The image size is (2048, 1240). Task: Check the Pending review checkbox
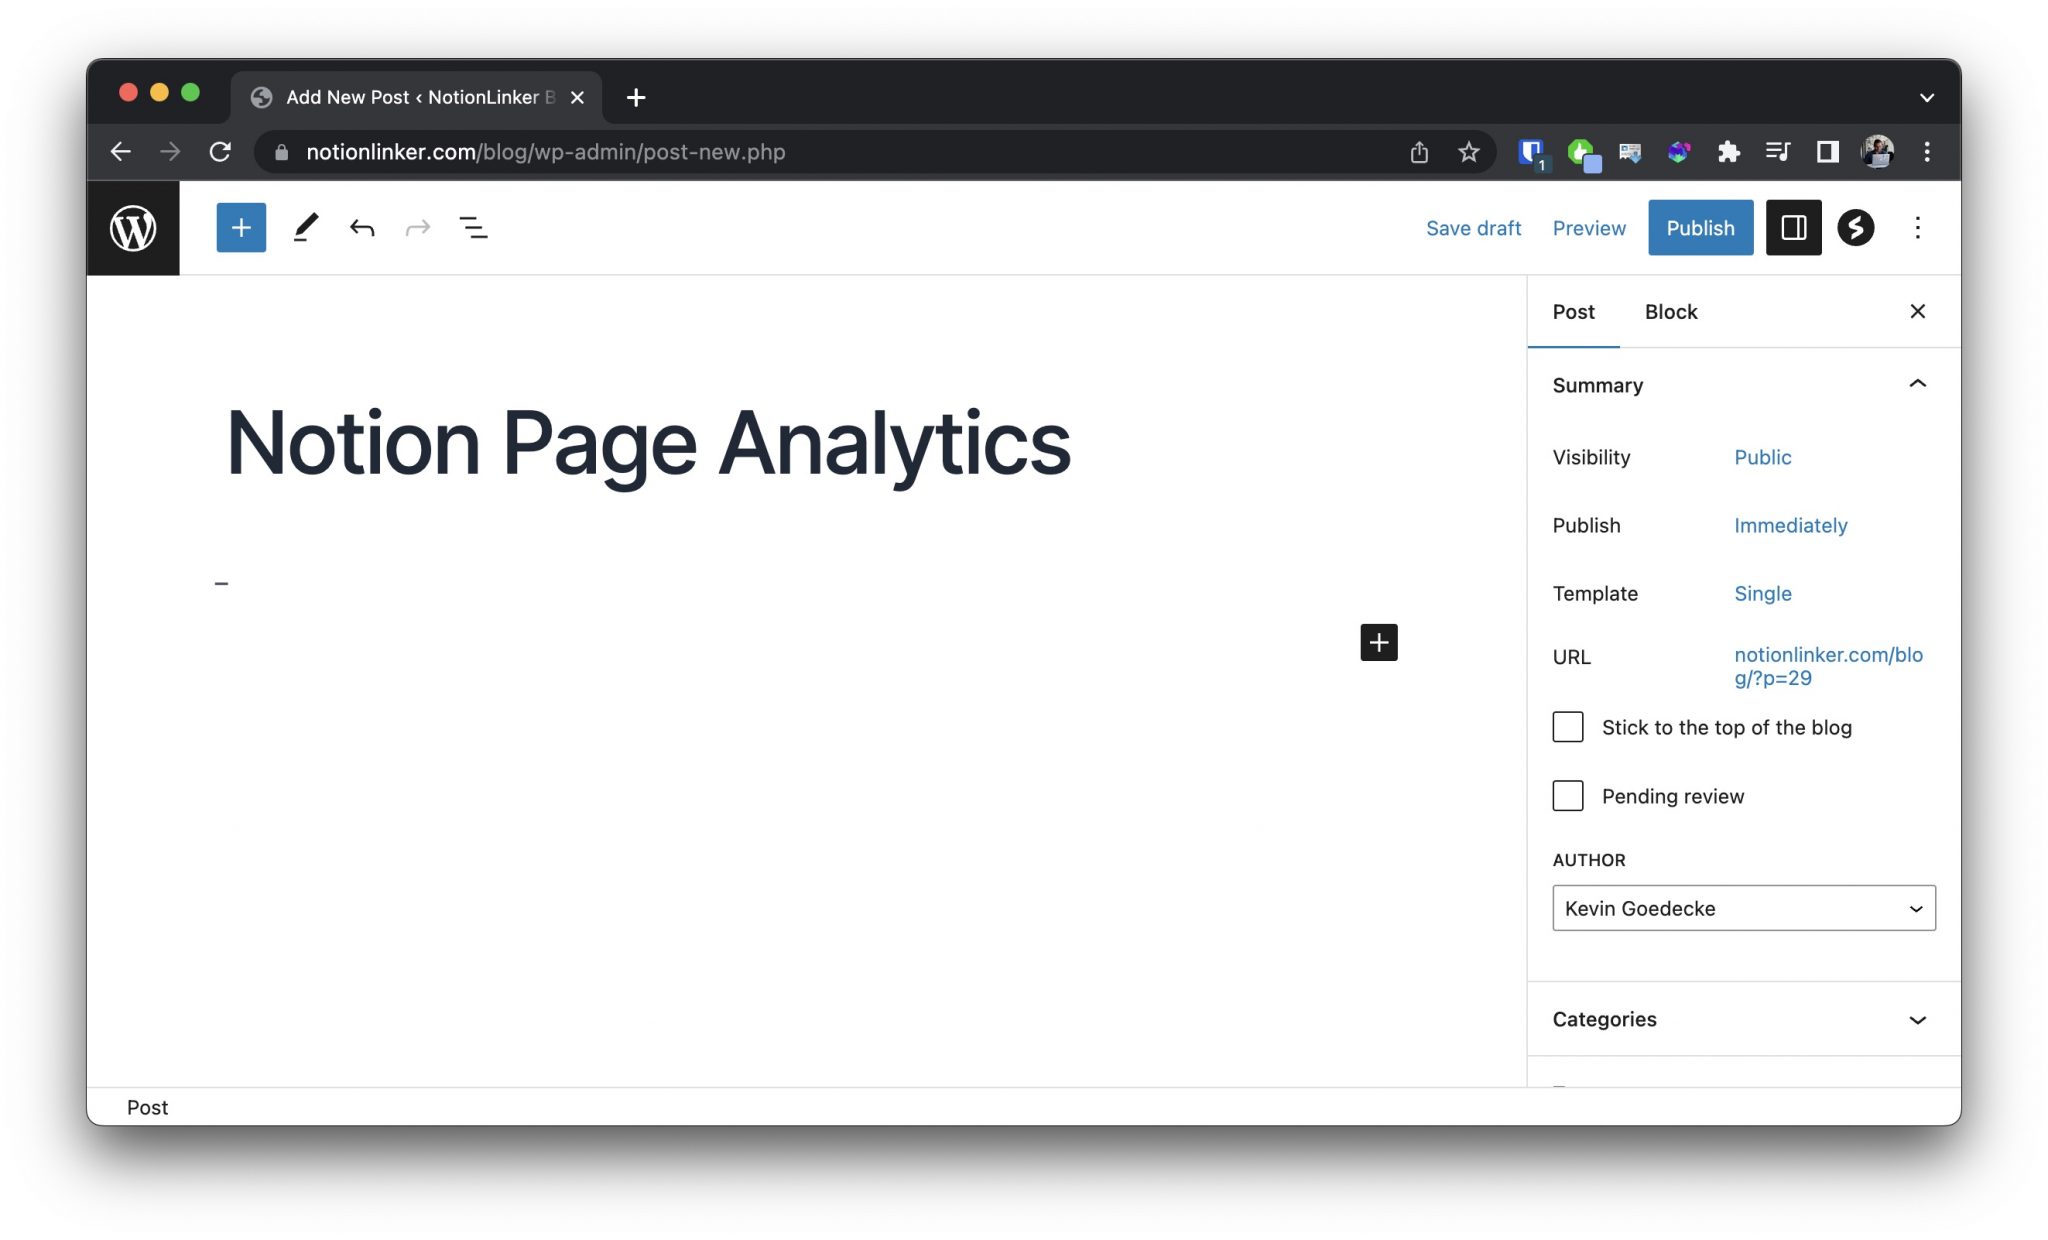click(x=1567, y=795)
